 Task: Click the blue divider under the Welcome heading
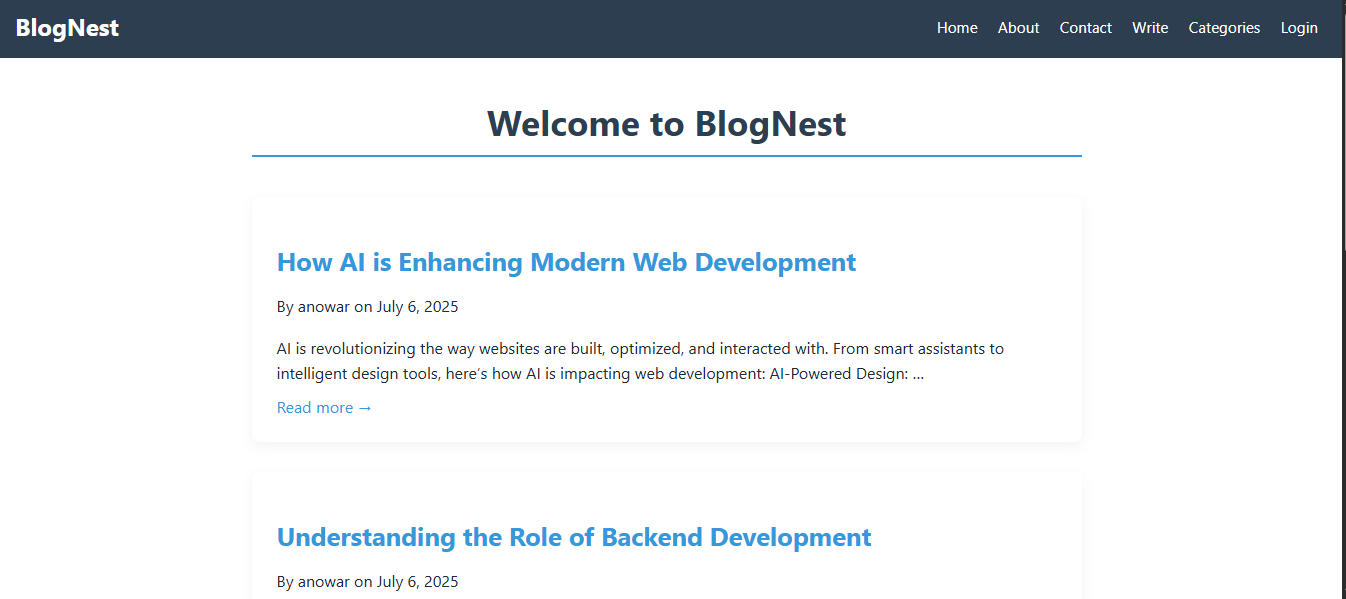(x=666, y=156)
